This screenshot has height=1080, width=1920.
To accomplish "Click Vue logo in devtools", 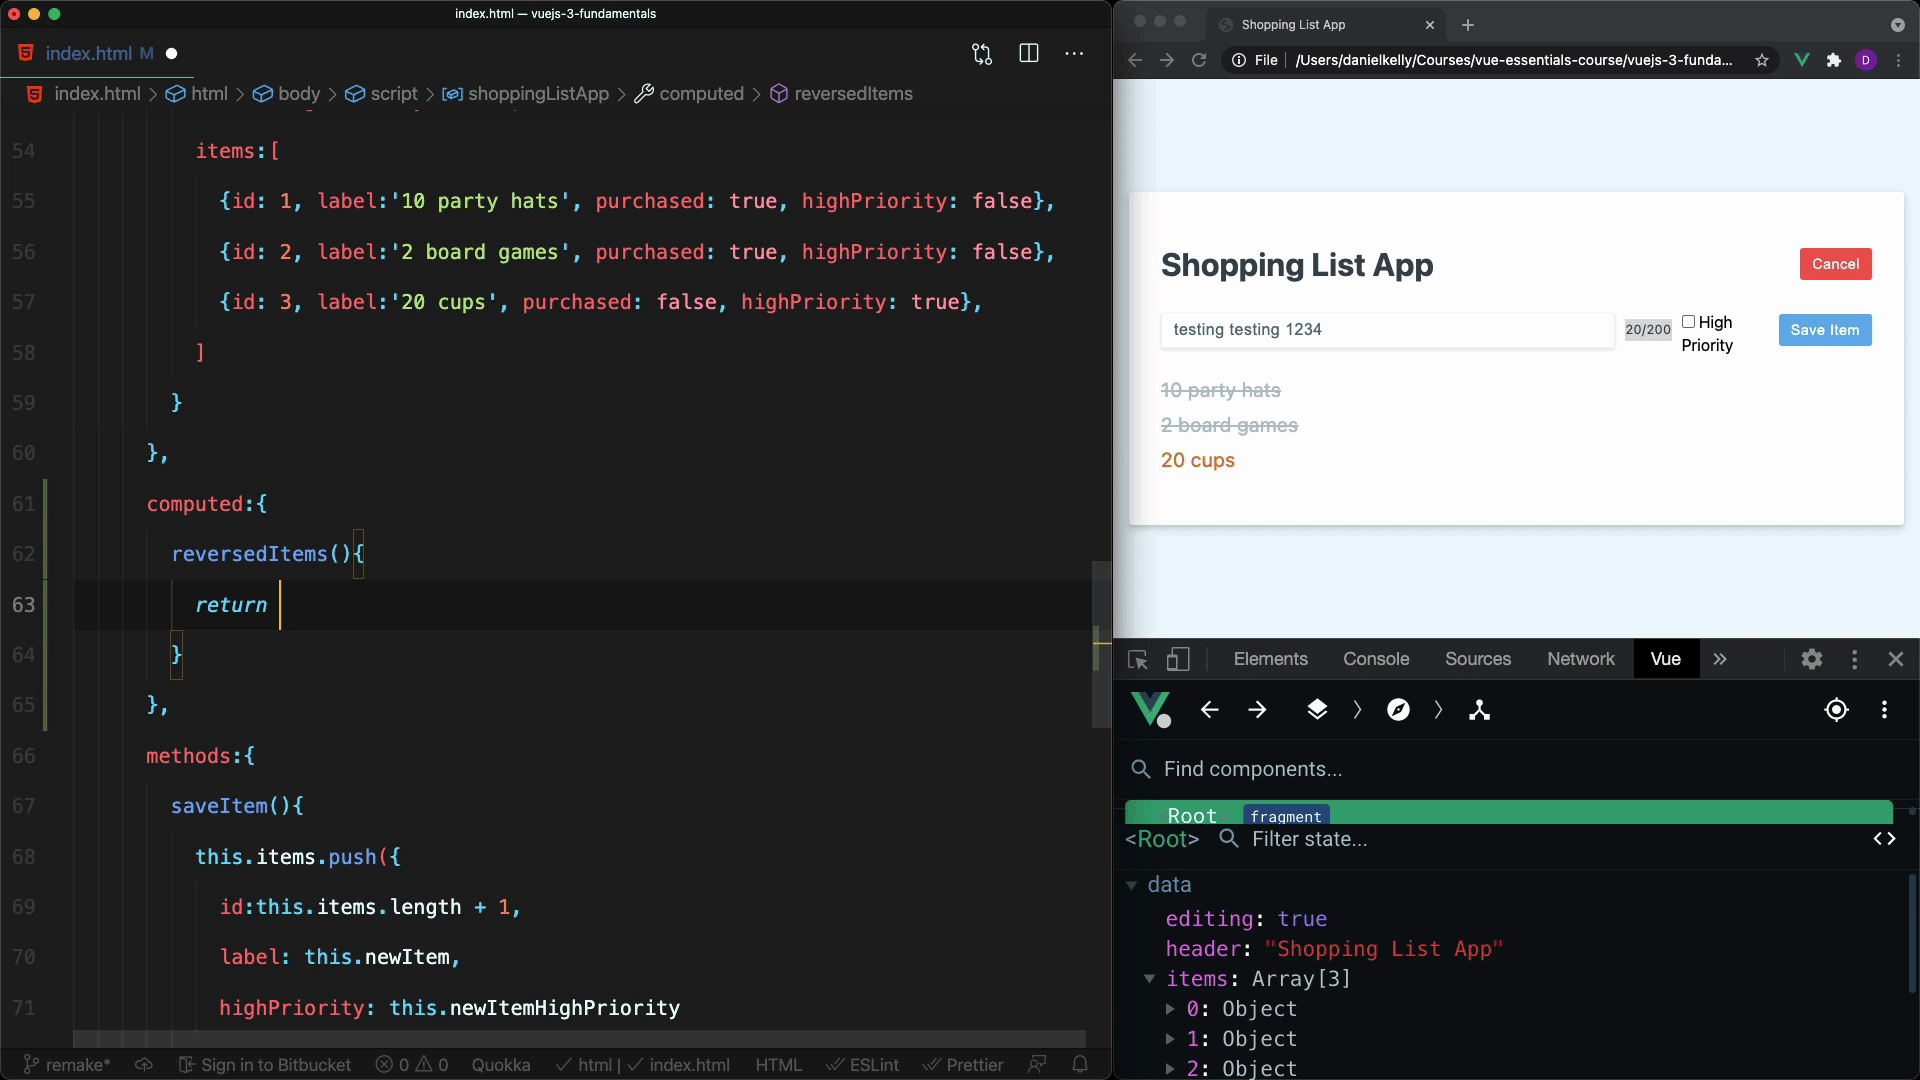I will click(x=1151, y=709).
